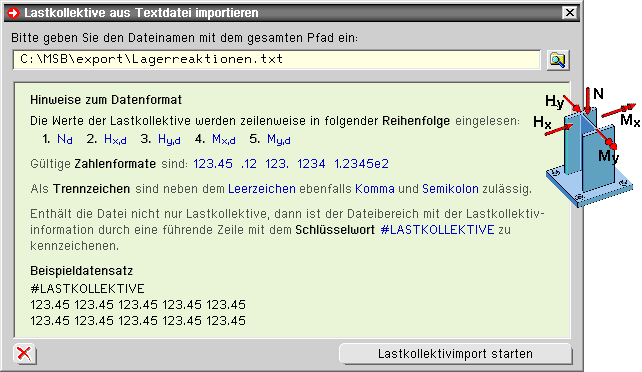Click the My moment arrow in diagram

pos(606,137)
